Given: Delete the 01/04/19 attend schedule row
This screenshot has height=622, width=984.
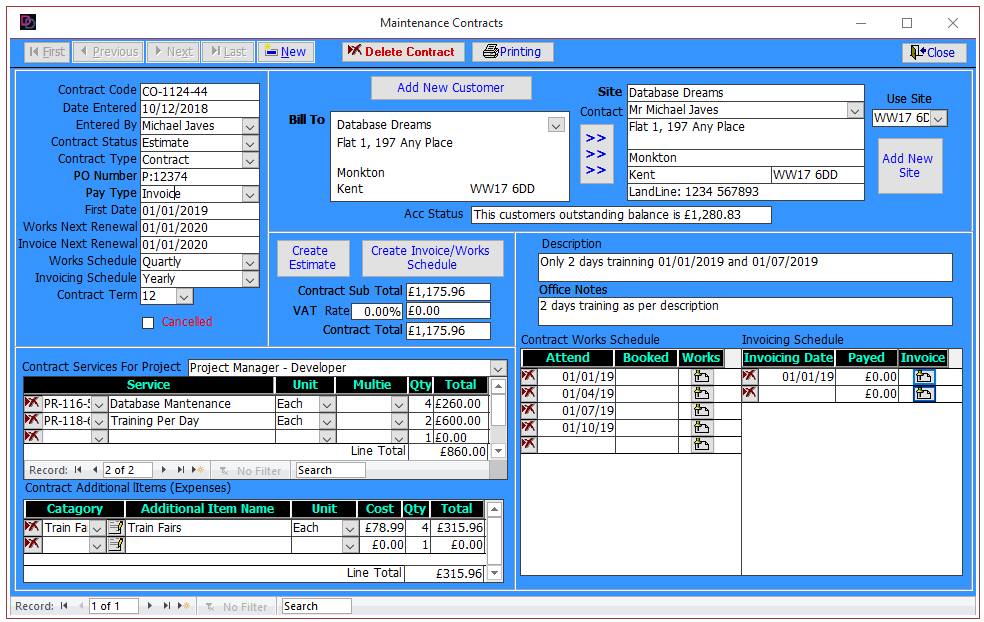Looking at the screenshot, I should (x=529, y=393).
